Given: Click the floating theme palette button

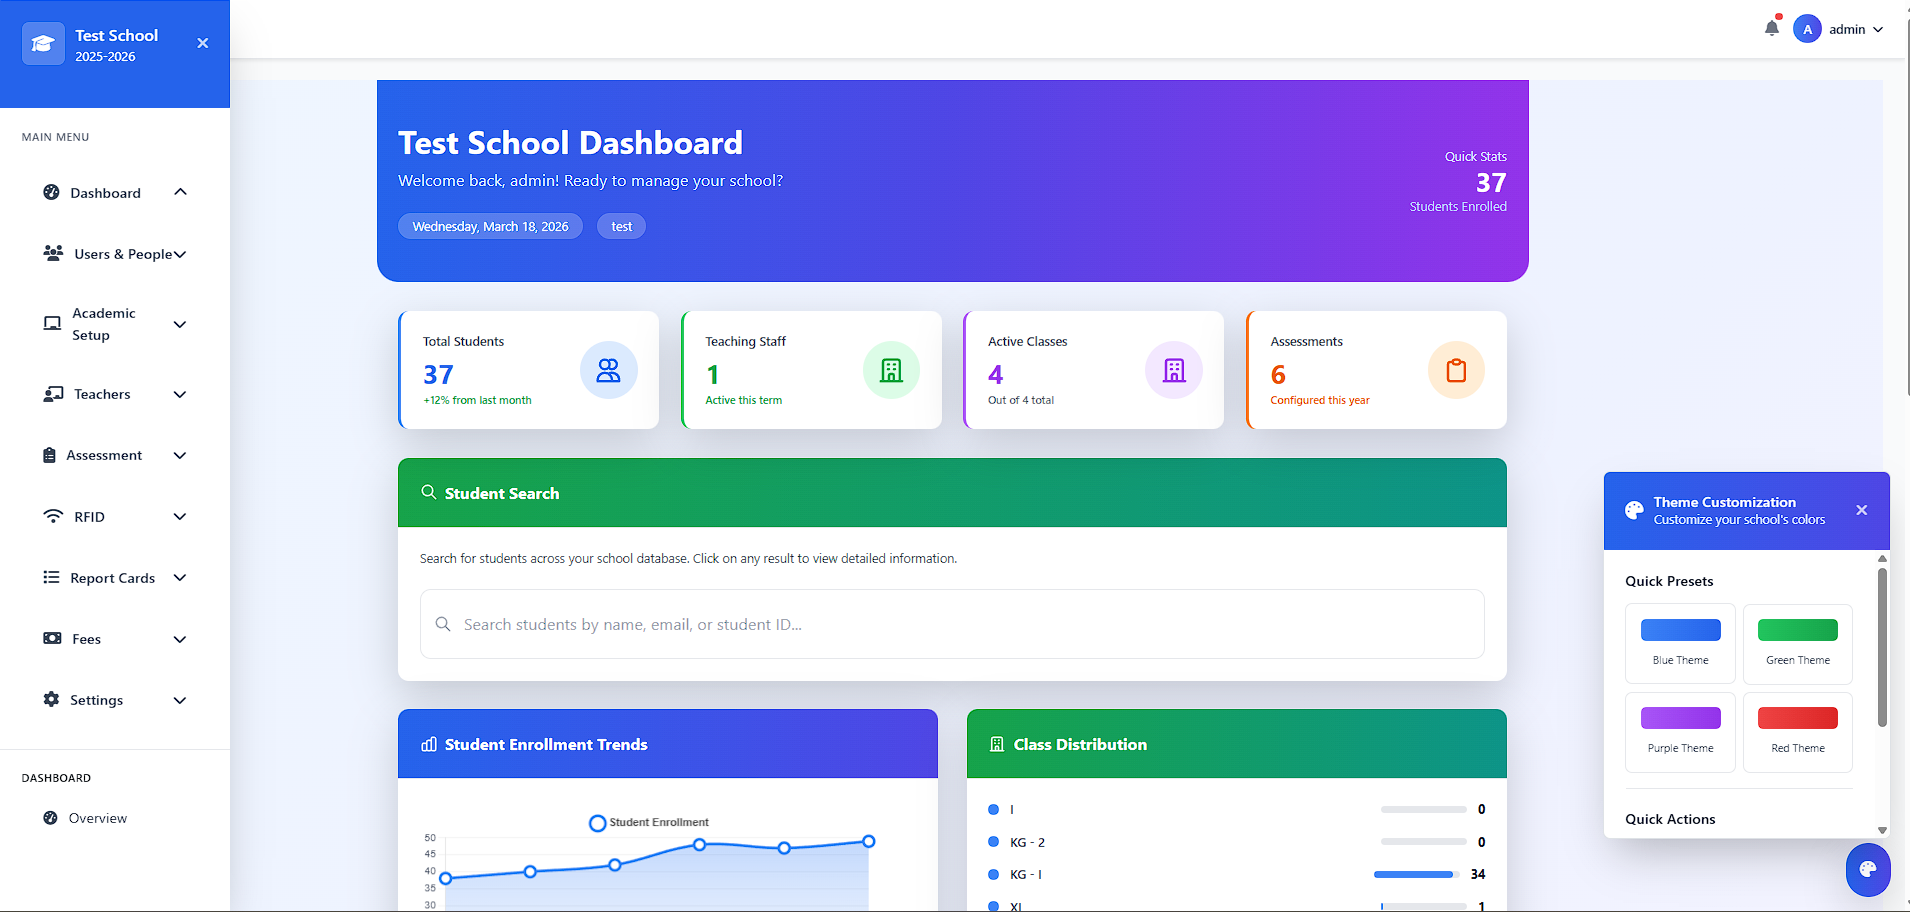Looking at the screenshot, I should (x=1867, y=870).
